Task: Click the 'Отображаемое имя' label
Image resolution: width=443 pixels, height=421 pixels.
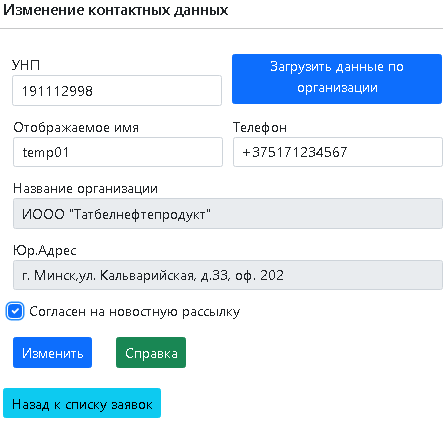Action: click(76, 127)
